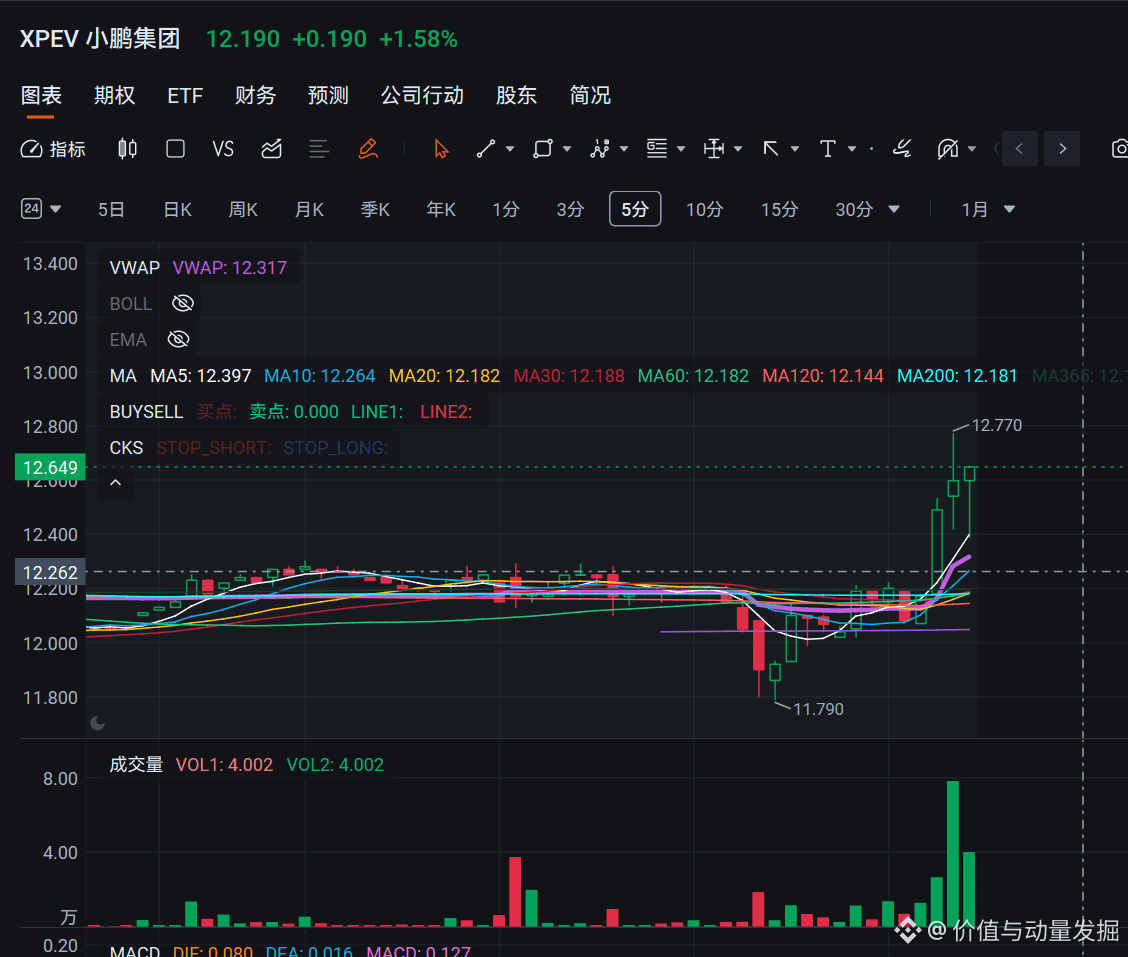
Task: Select the measurement range tool icon
Action: click(x=714, y=149)
